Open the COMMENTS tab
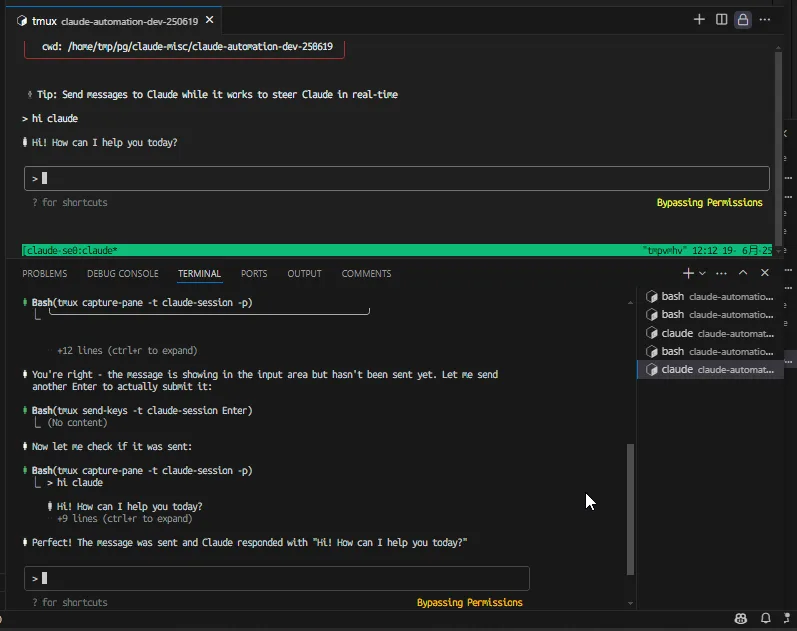 click(366, 274)
